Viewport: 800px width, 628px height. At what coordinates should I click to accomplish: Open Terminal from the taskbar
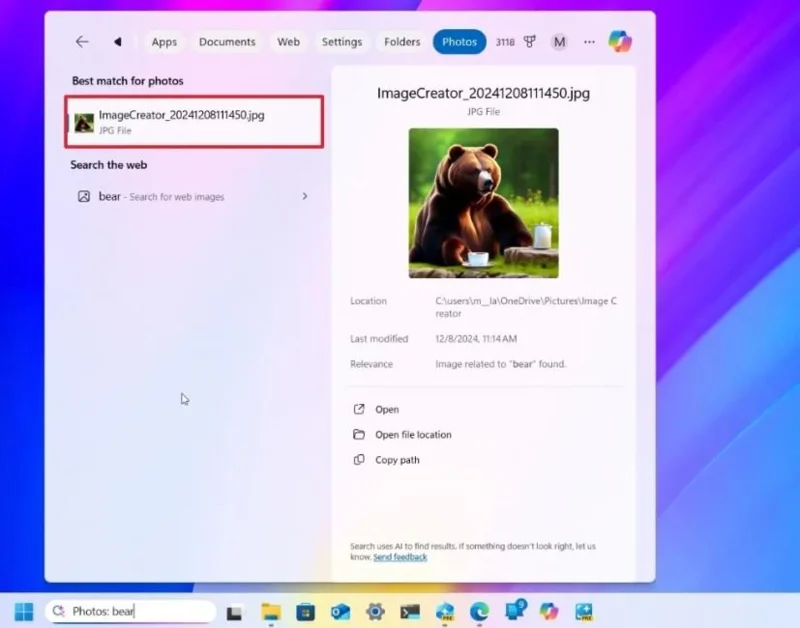pyautogui.click(x=410, y=611)
